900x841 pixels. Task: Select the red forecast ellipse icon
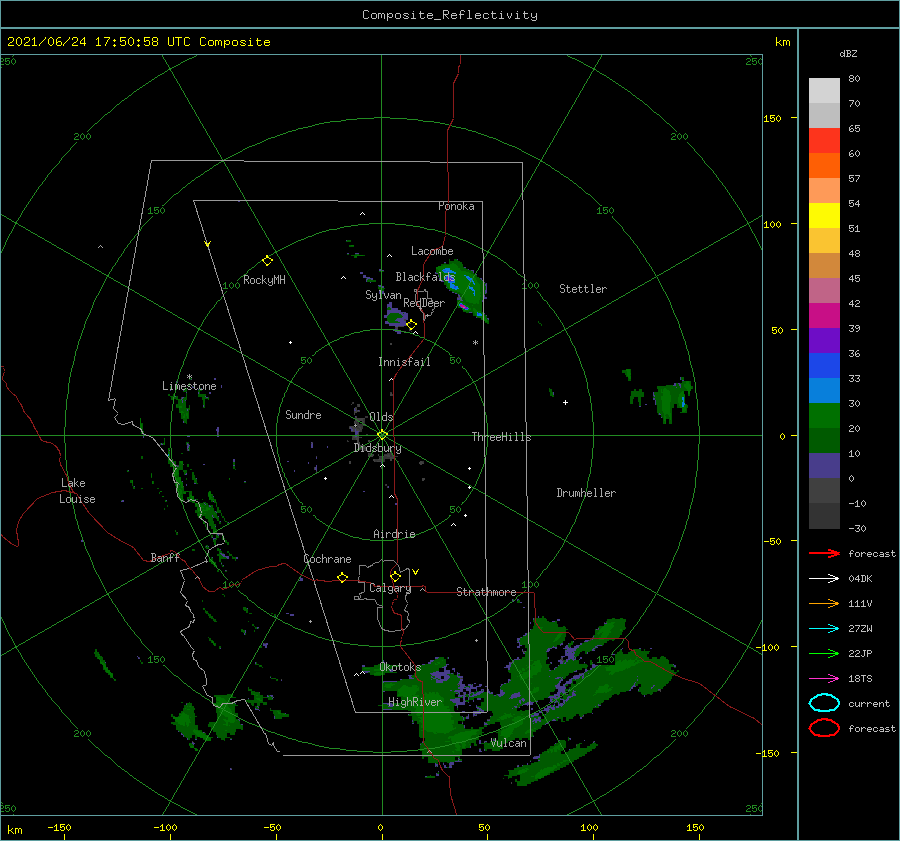[824, 728]
